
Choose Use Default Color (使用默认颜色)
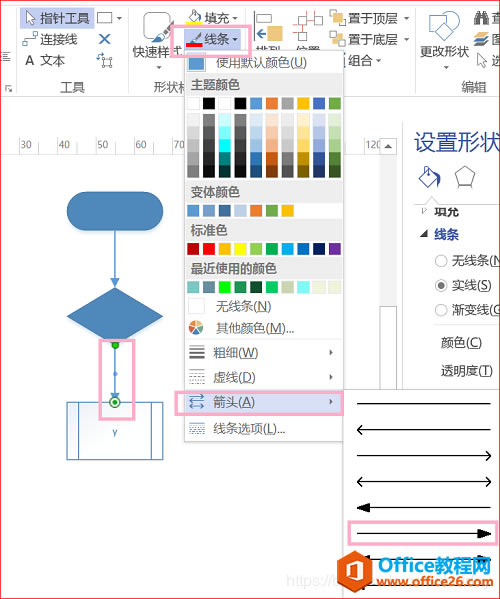point(264,63)
